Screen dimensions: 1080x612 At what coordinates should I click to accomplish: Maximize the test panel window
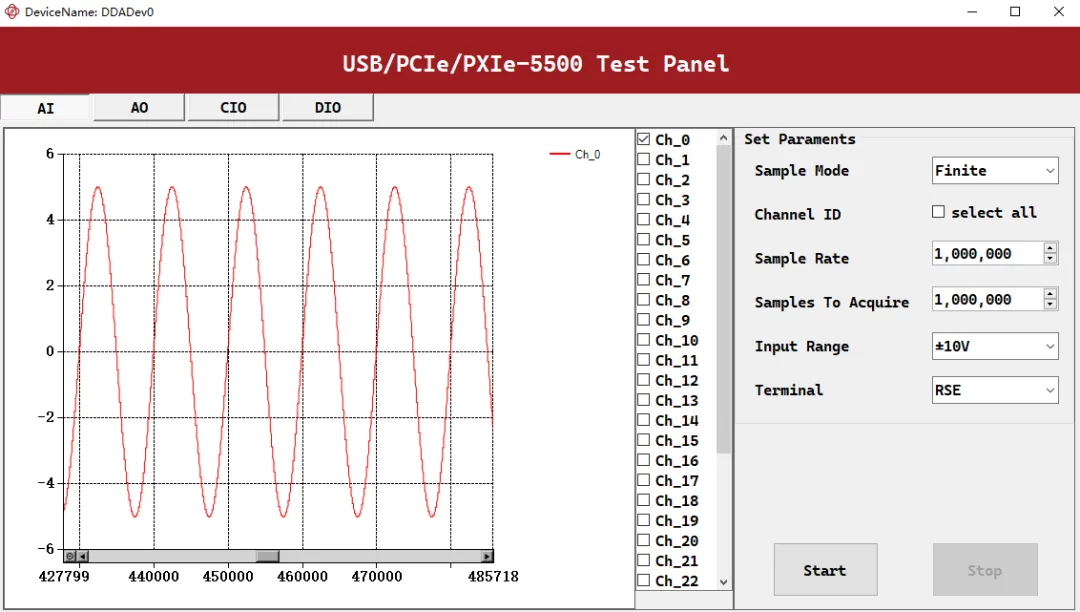pyautogui.click(x=1015, y=12)
